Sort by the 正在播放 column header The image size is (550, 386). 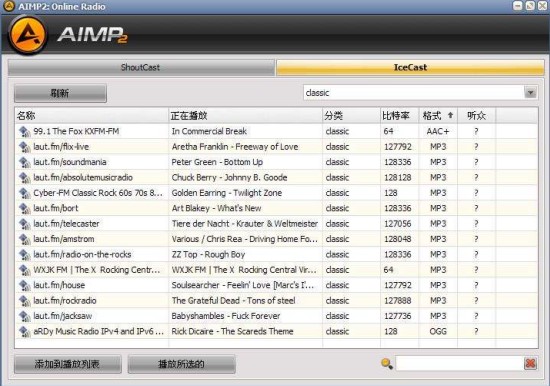coord(245,115)
